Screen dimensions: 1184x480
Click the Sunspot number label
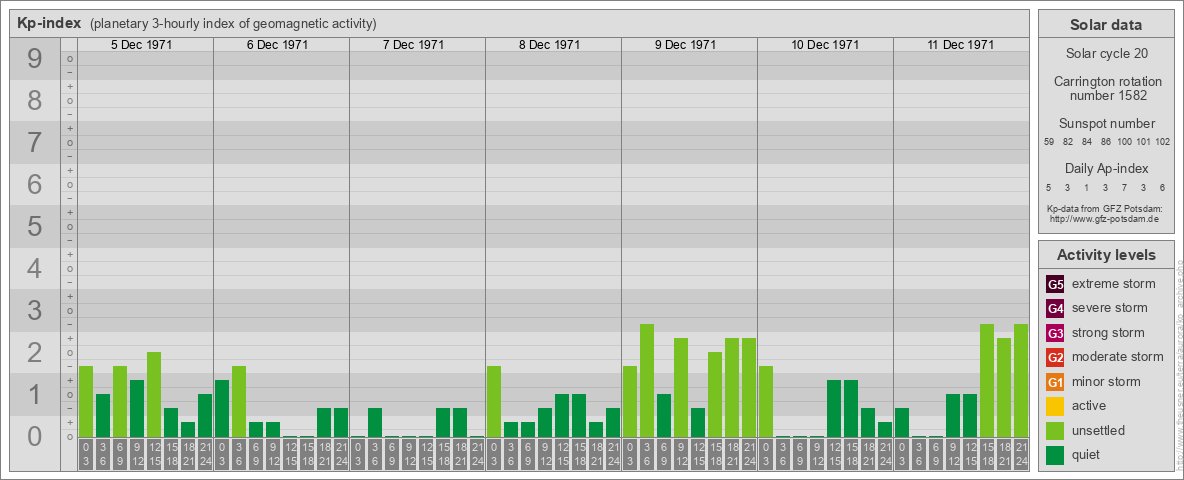coord(1106,124)
